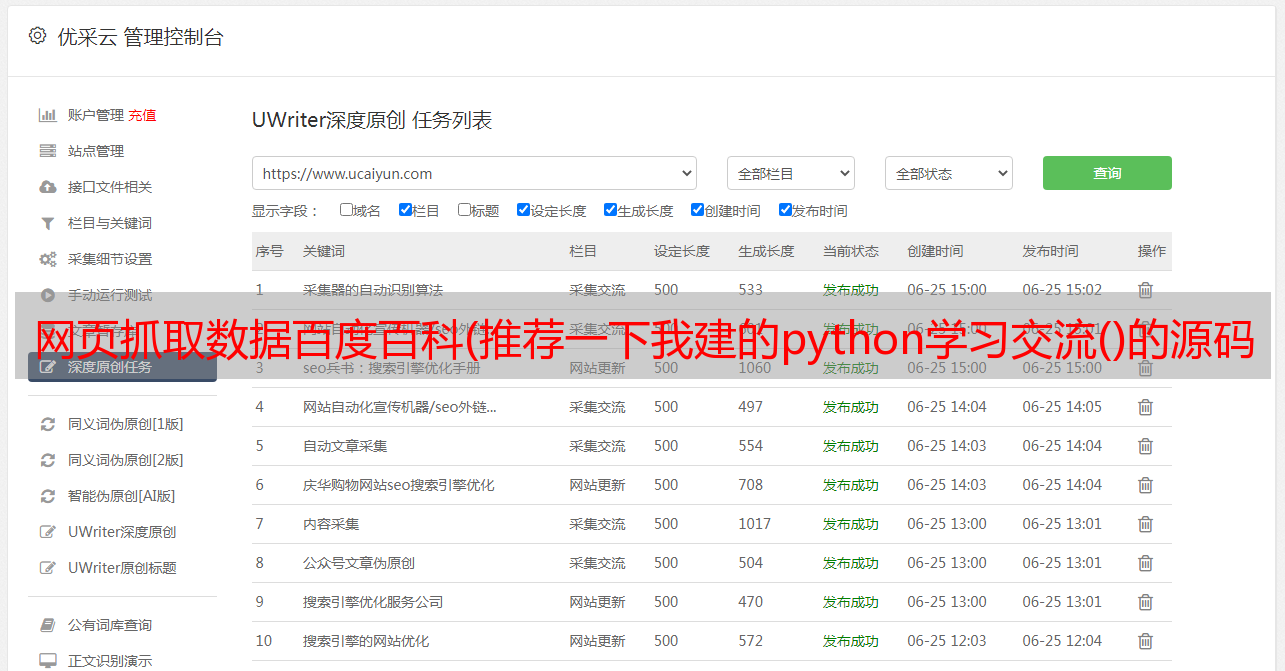This screenshot has height=671, width=1285.
Task: Click the book icon for 公有词库查询
Action: pyautogui.click(x=47, y=625)
